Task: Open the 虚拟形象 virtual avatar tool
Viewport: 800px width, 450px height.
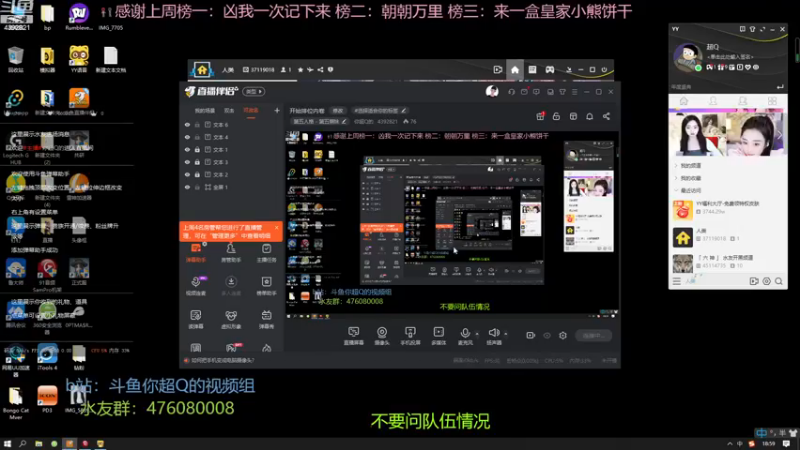Action: tap(231, 319)
